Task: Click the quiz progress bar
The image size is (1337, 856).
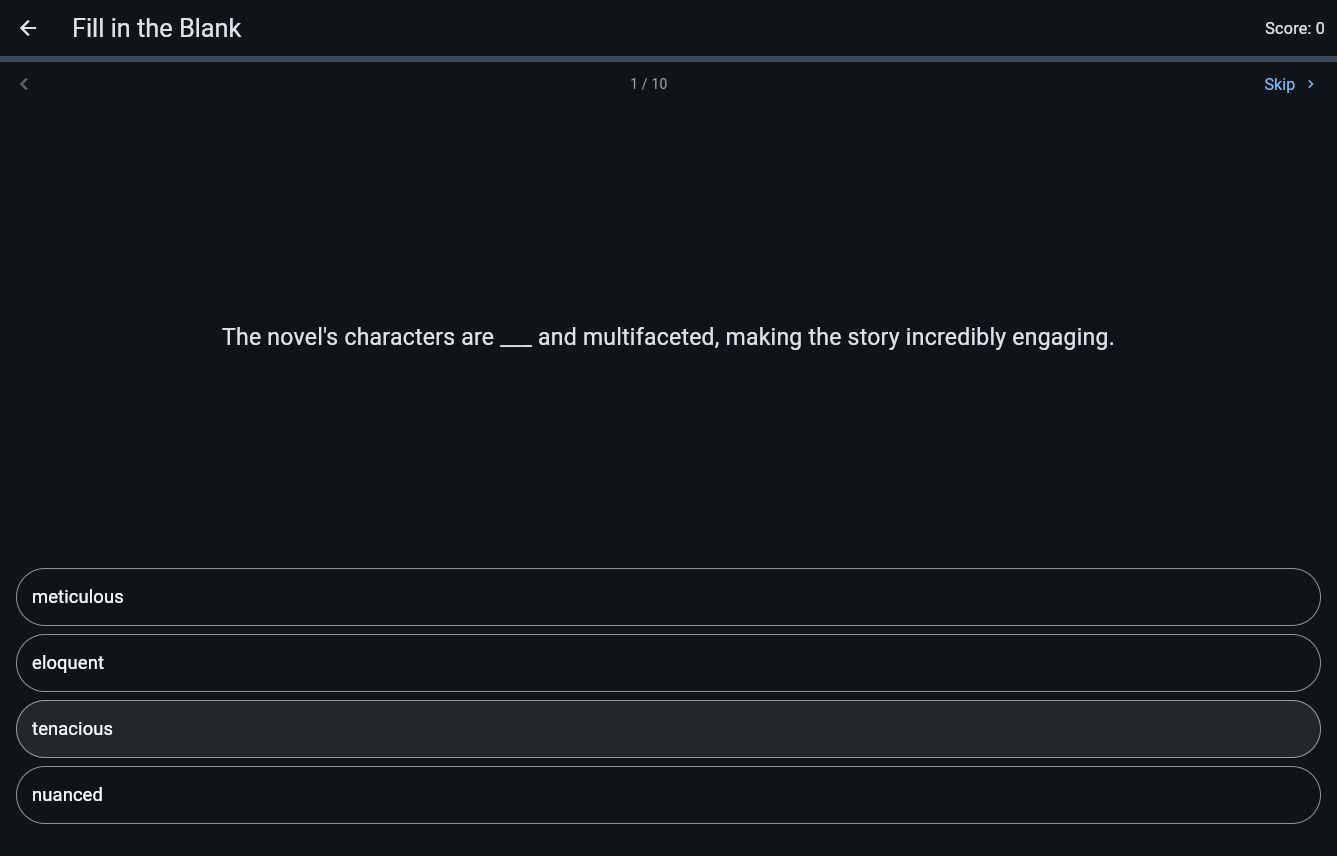Action: point(668,59)
